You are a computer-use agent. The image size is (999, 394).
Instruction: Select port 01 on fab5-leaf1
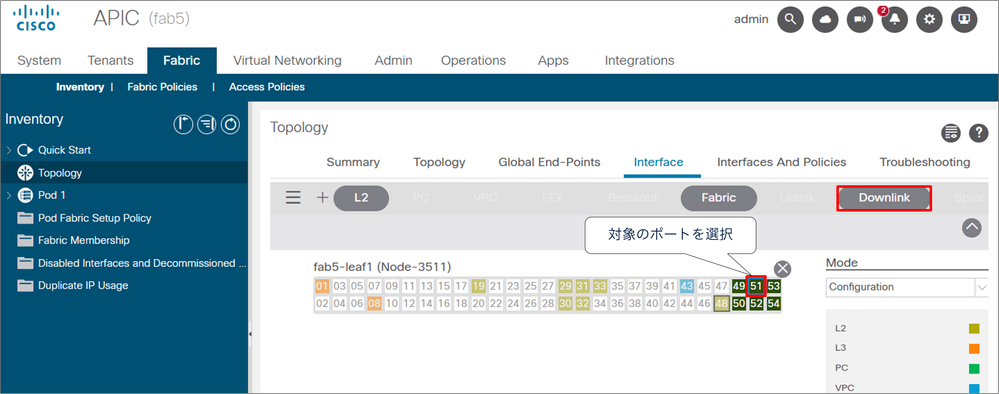[x=322, y=286]
